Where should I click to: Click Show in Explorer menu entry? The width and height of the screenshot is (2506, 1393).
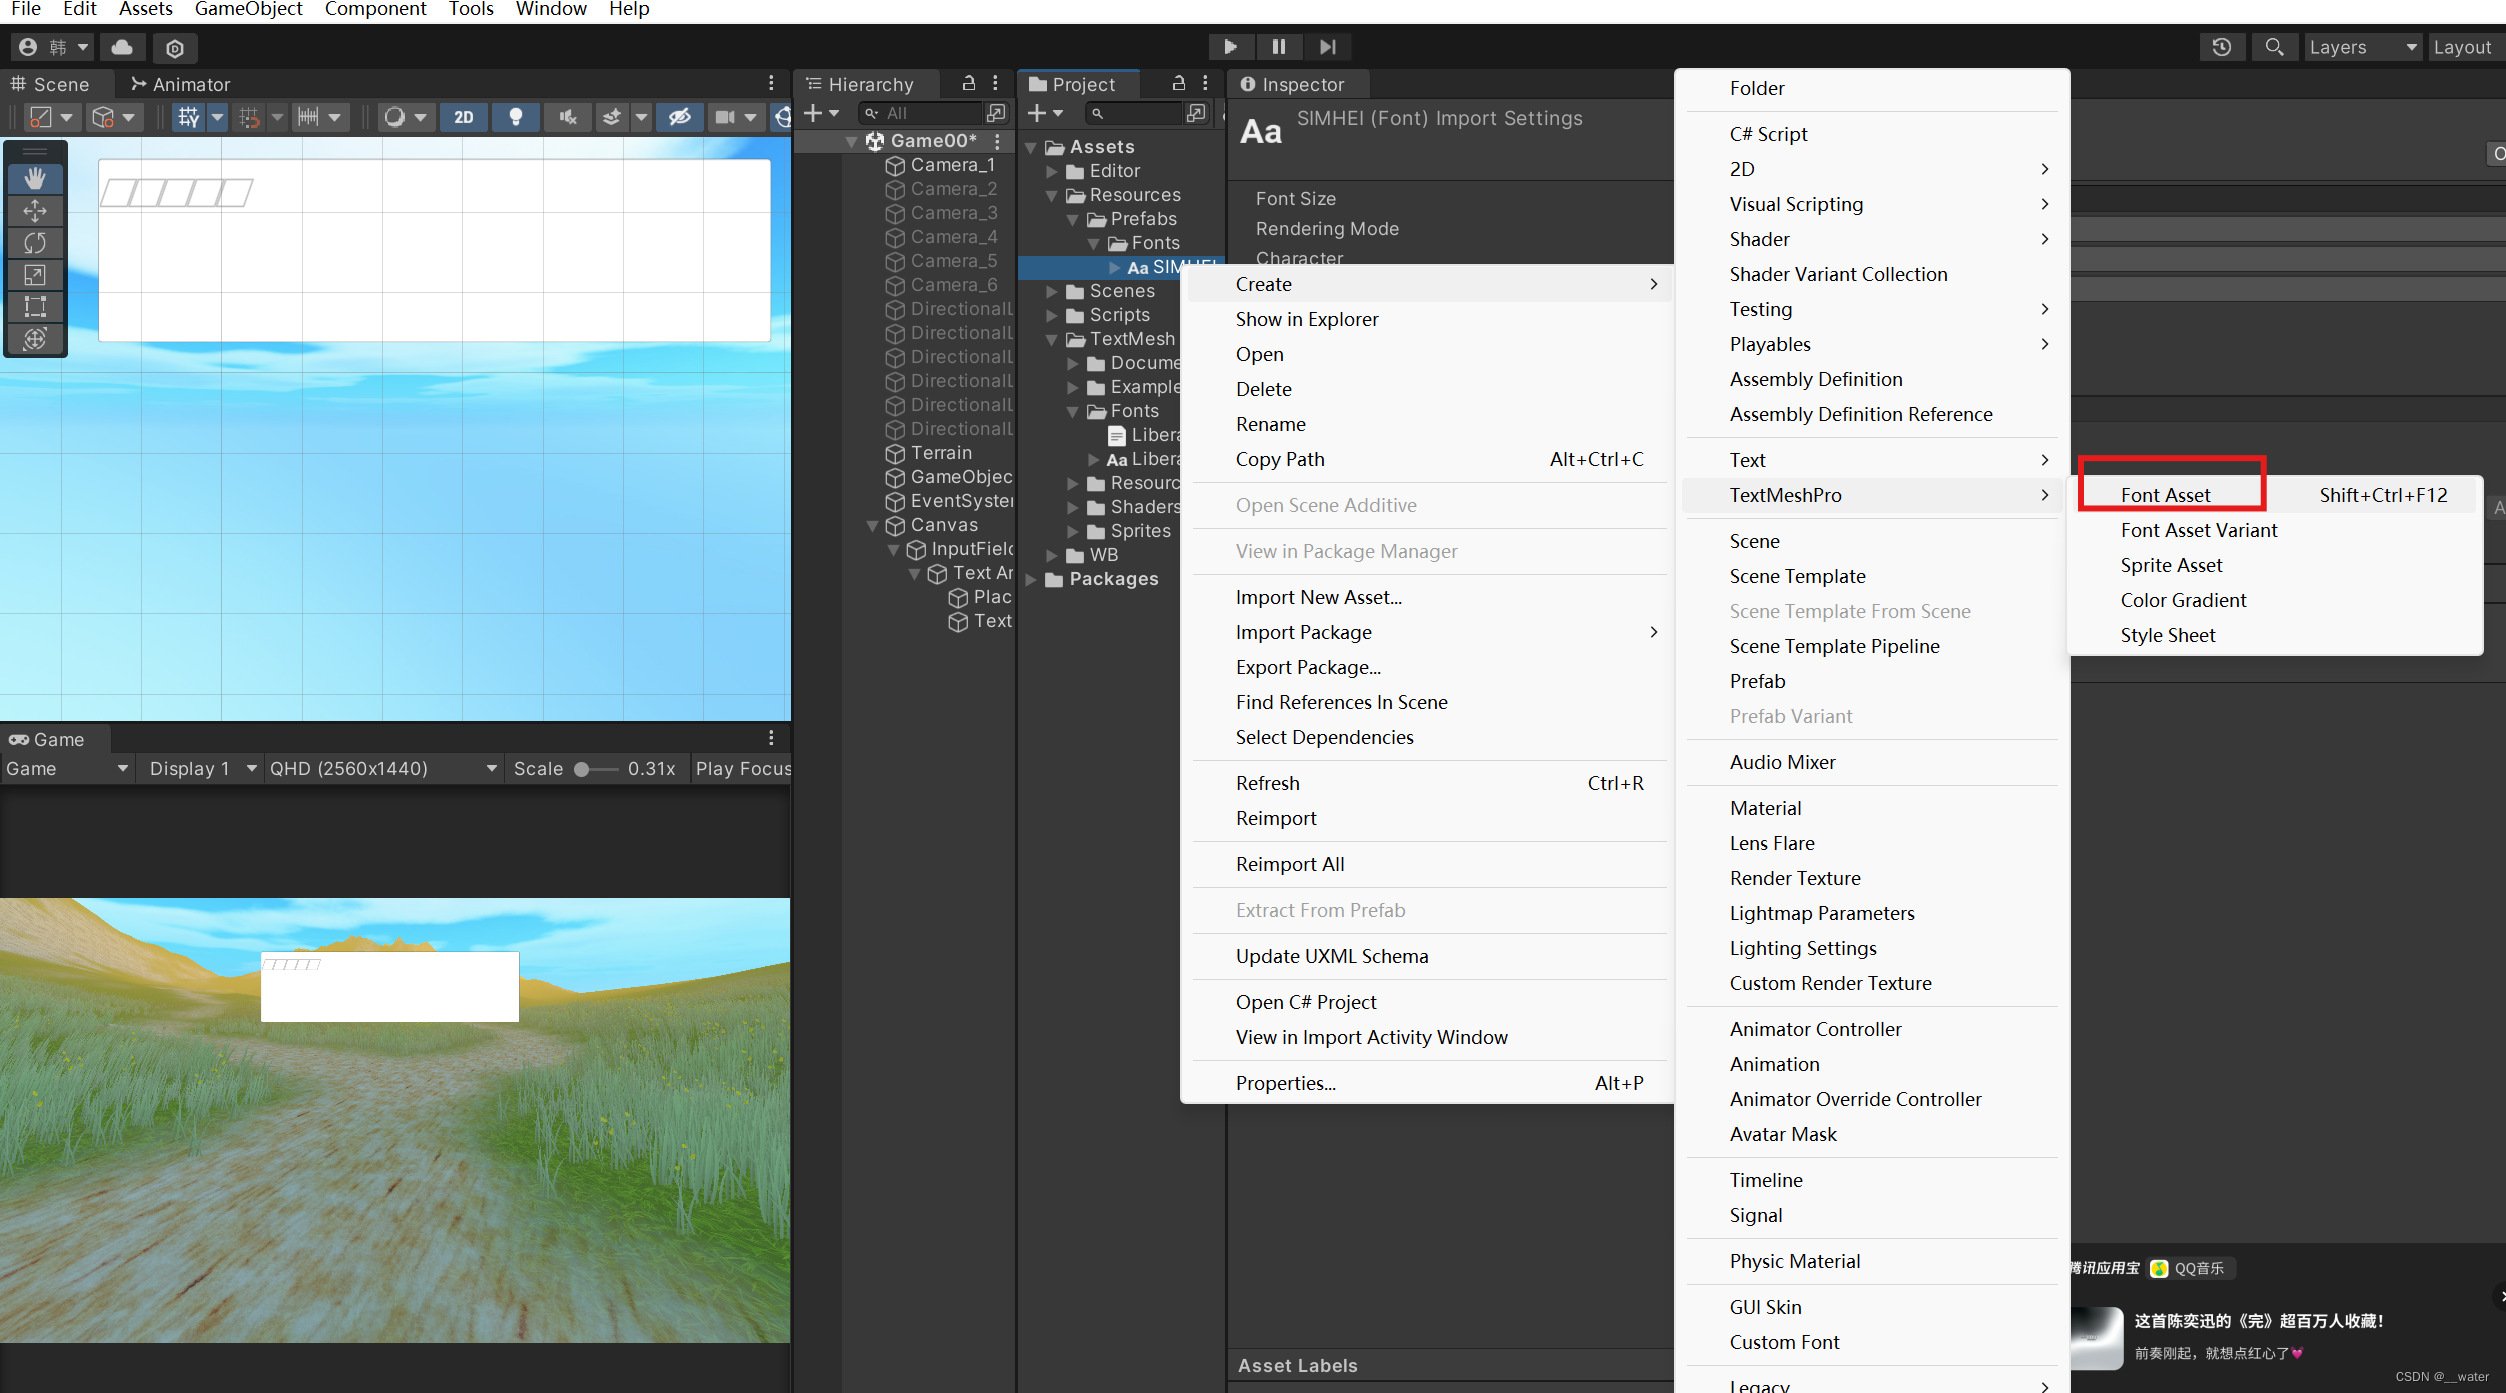coord(1306,319)
